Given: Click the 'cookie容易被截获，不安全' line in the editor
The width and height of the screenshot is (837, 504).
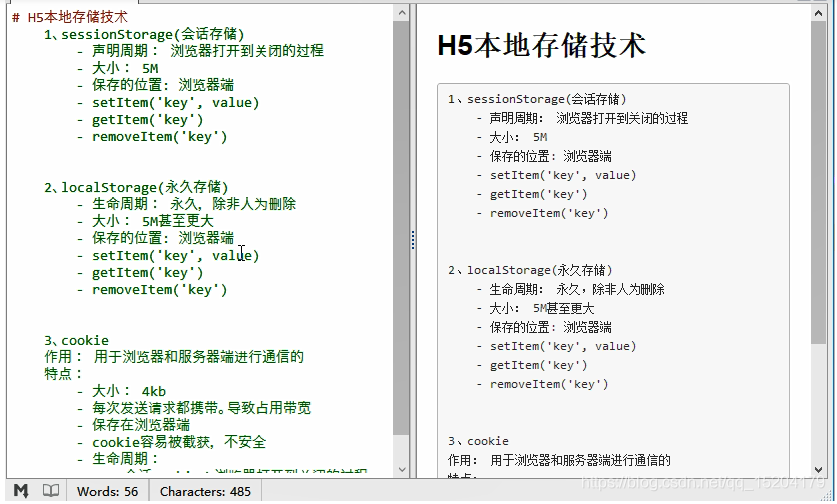Looking at the screenshot, I should 171,443.
